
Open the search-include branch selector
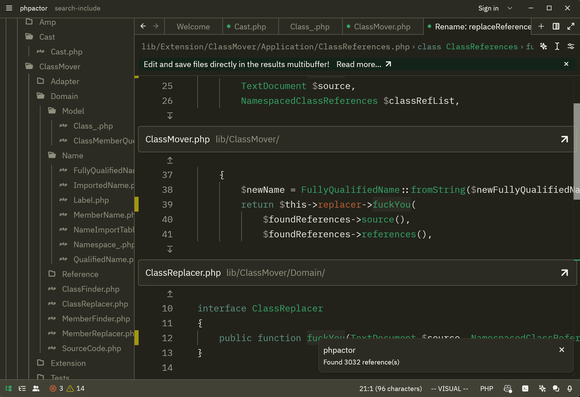tap(77, 8)
